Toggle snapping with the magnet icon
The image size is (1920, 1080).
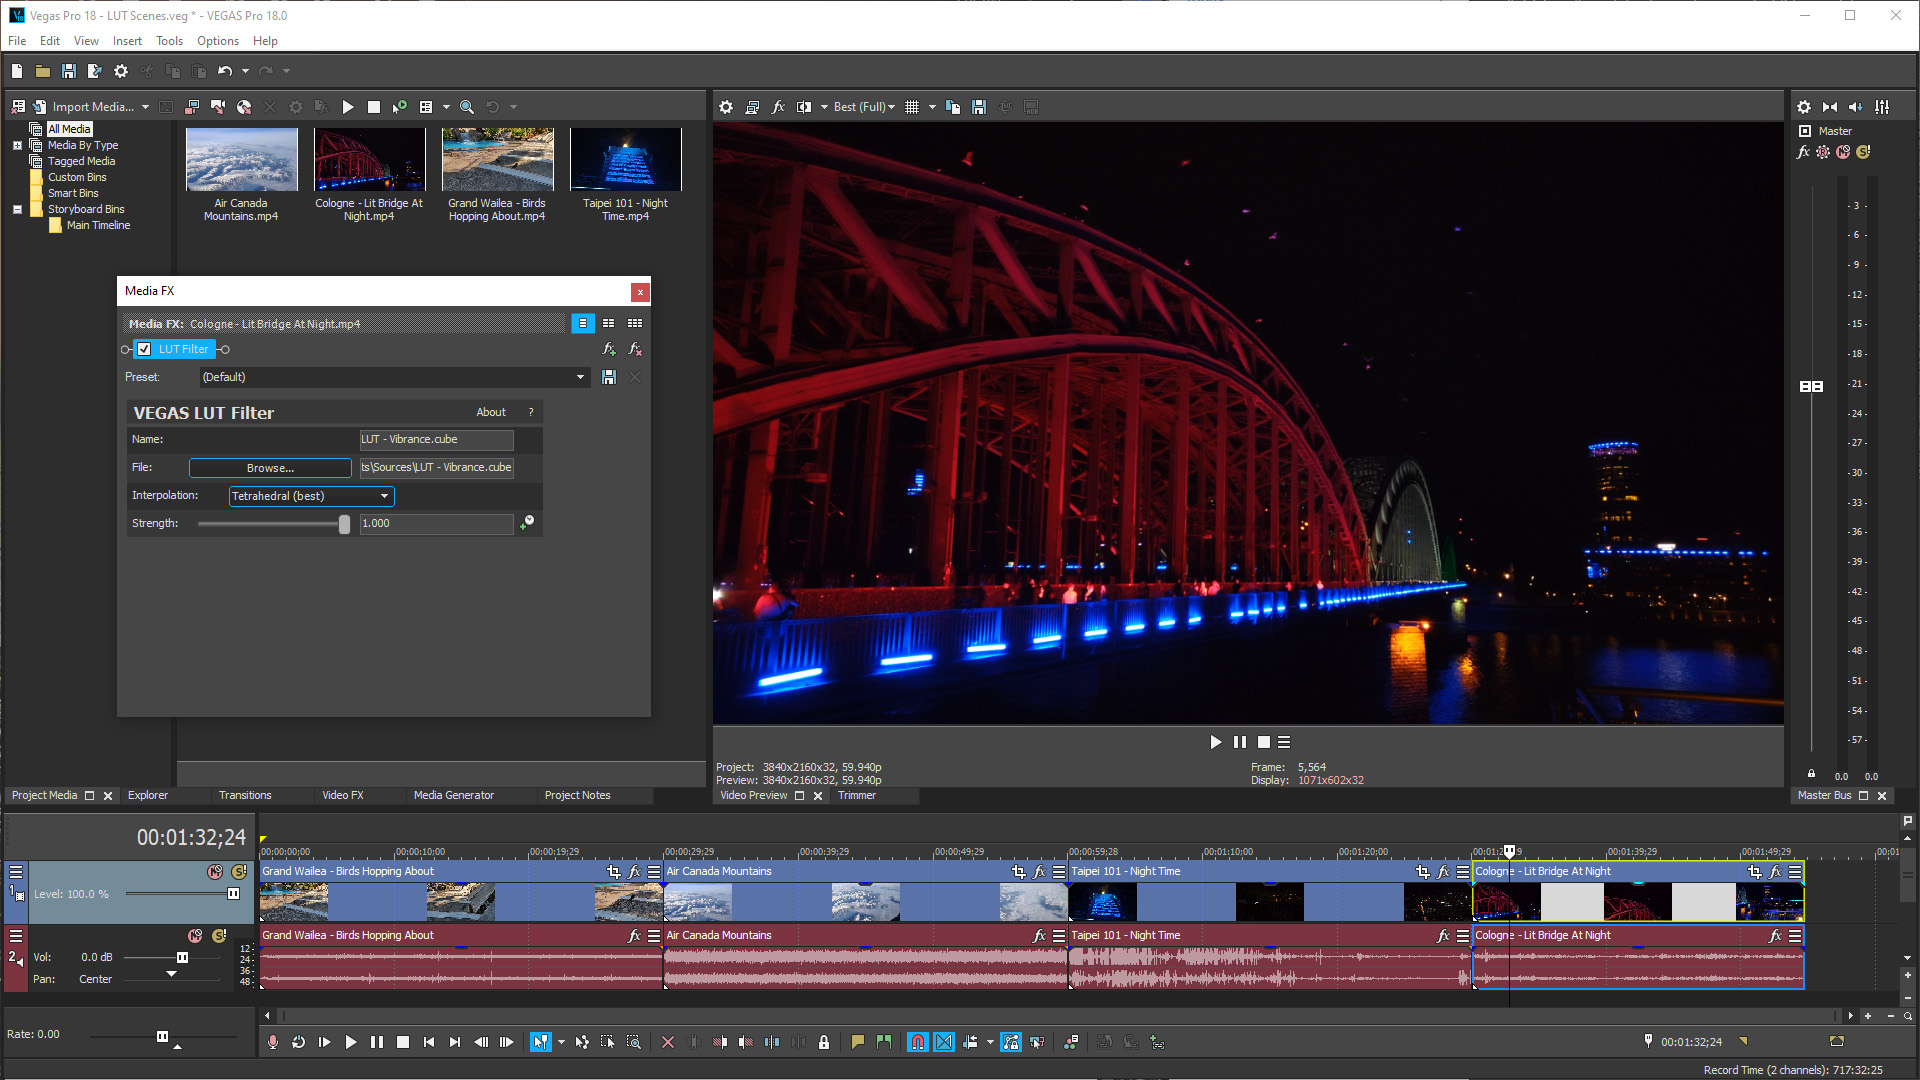pos(918,1042)
